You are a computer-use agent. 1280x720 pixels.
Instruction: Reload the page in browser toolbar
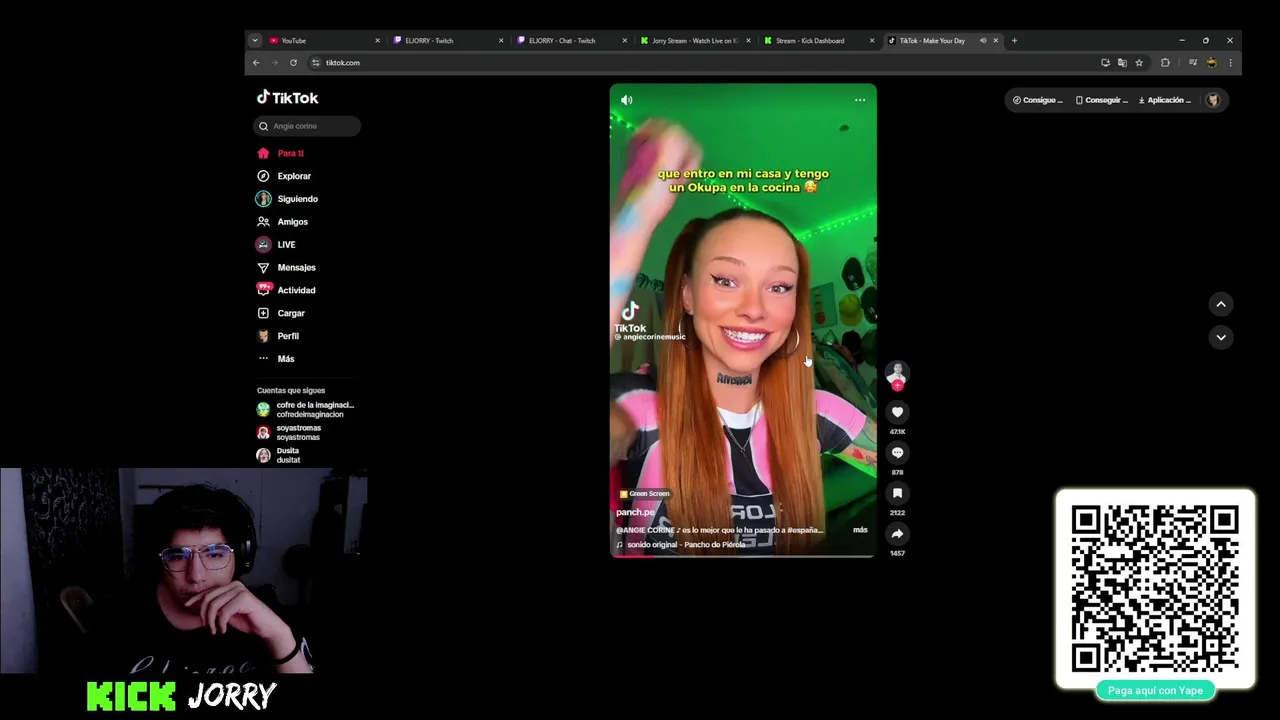click(293, 63)
